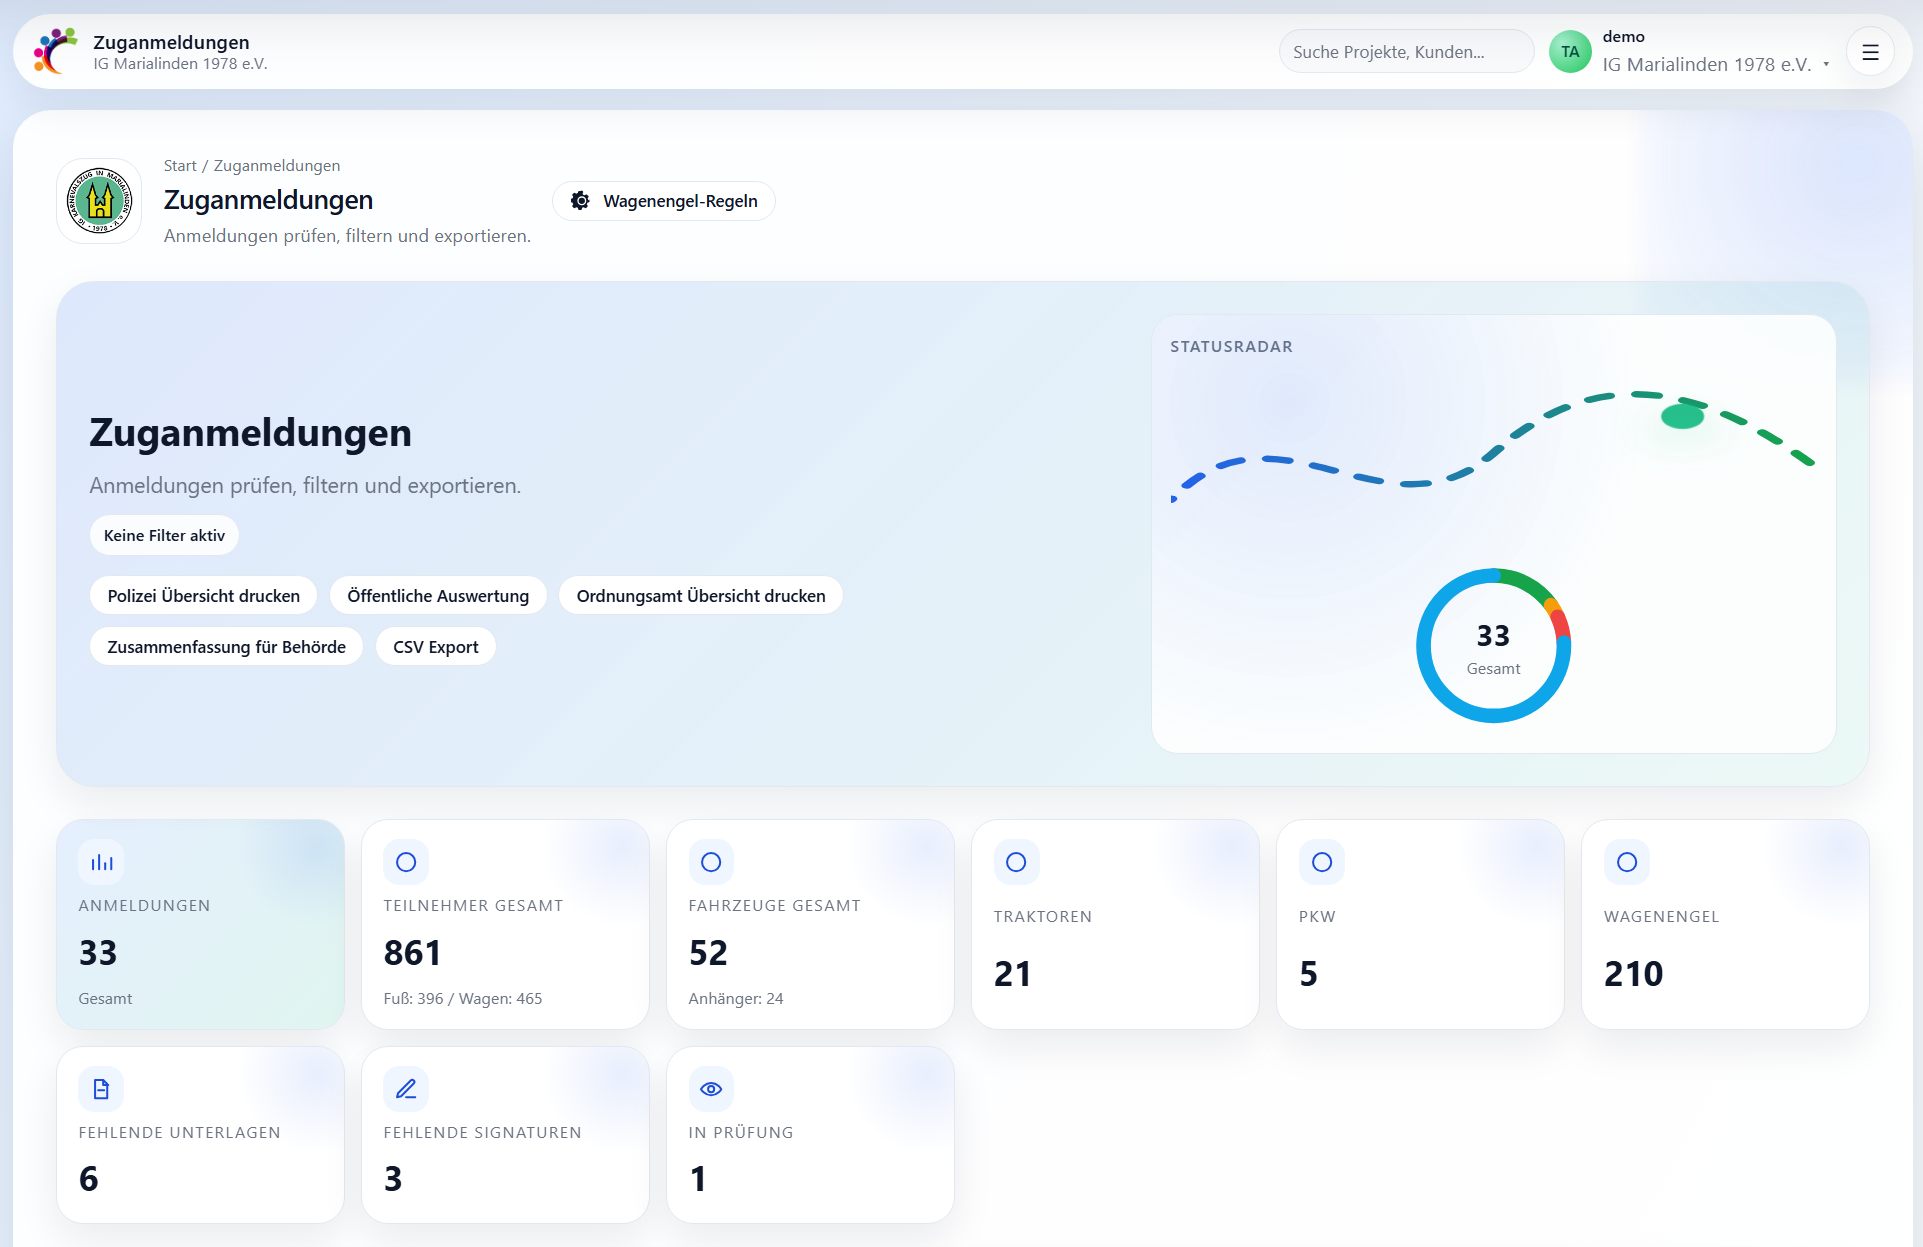
Task: Click the pencil icon on Fehlende Signaturen
Action: (406, 1089)
